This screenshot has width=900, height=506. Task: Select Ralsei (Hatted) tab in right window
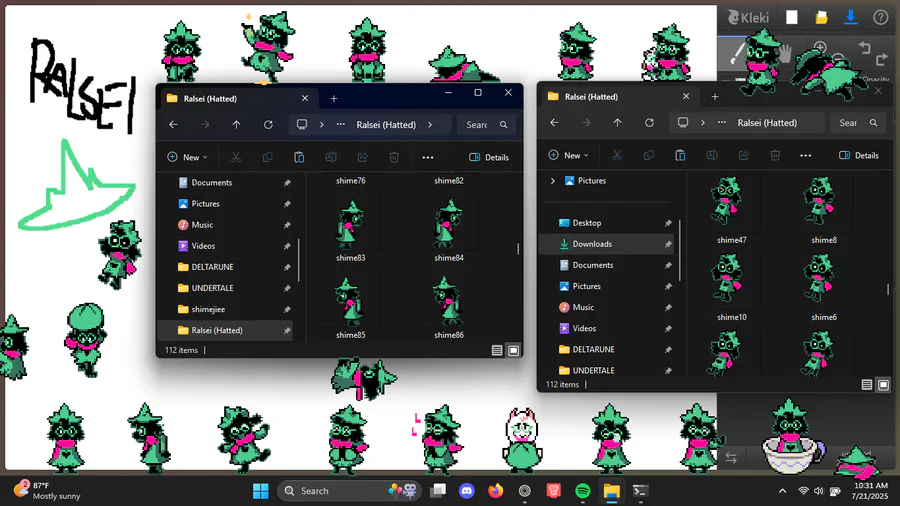pos(619,97)
